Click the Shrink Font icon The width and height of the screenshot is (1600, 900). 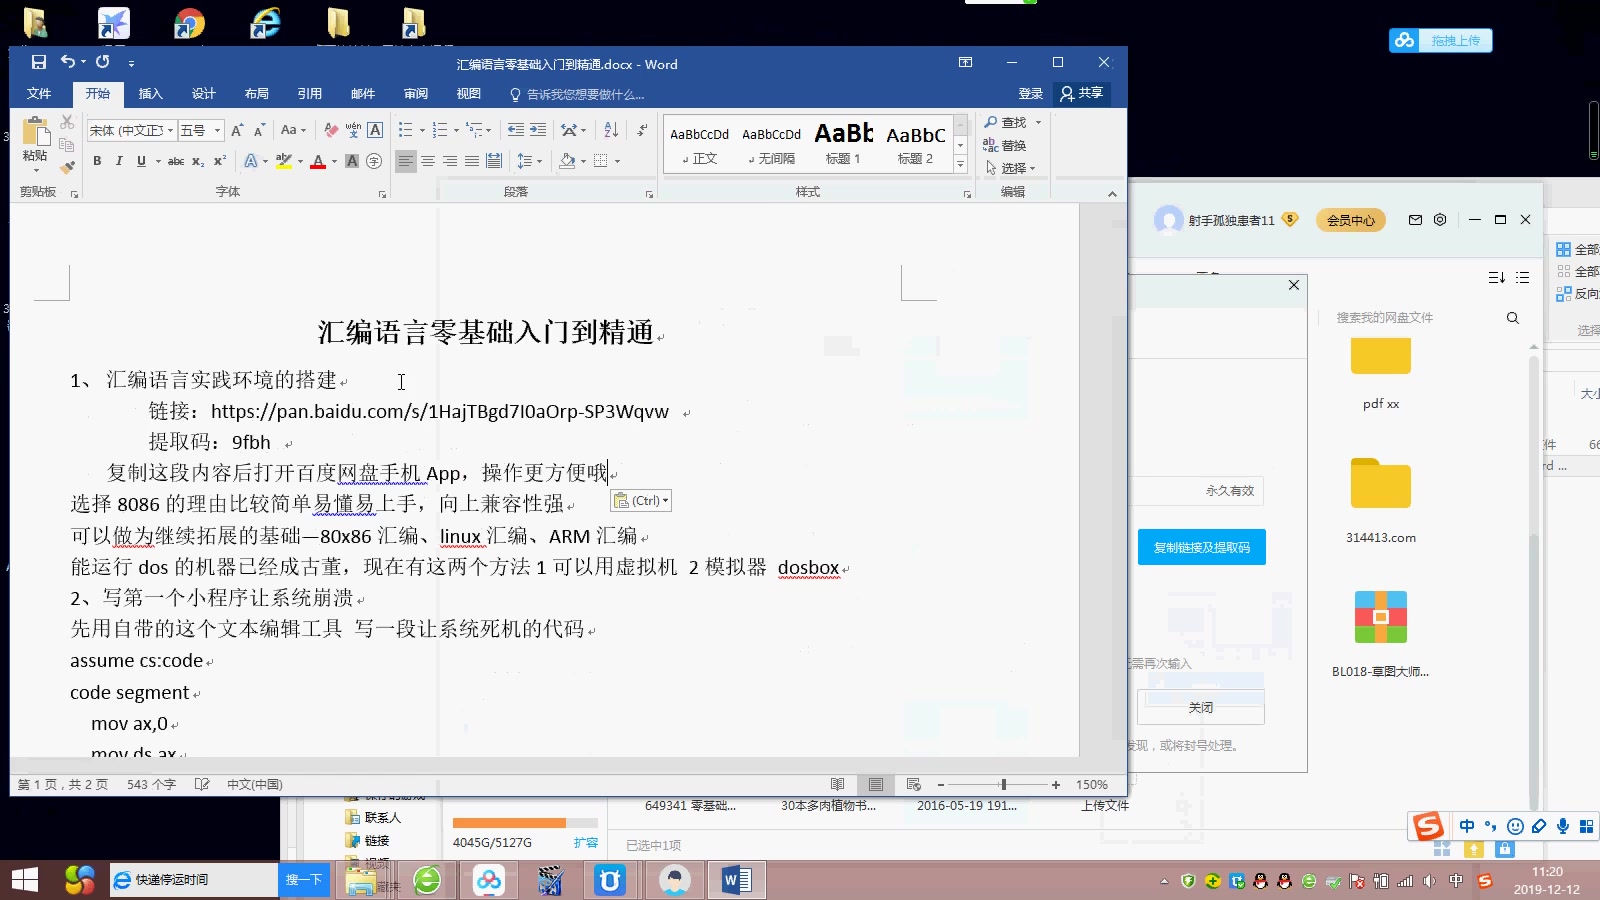click(x=259, y=130)
